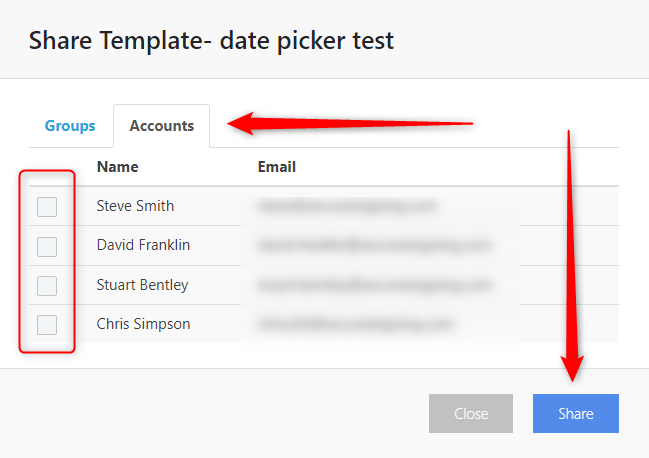Click the grey Close button
This screenshot has width=649, height=458.
point(471,414)
